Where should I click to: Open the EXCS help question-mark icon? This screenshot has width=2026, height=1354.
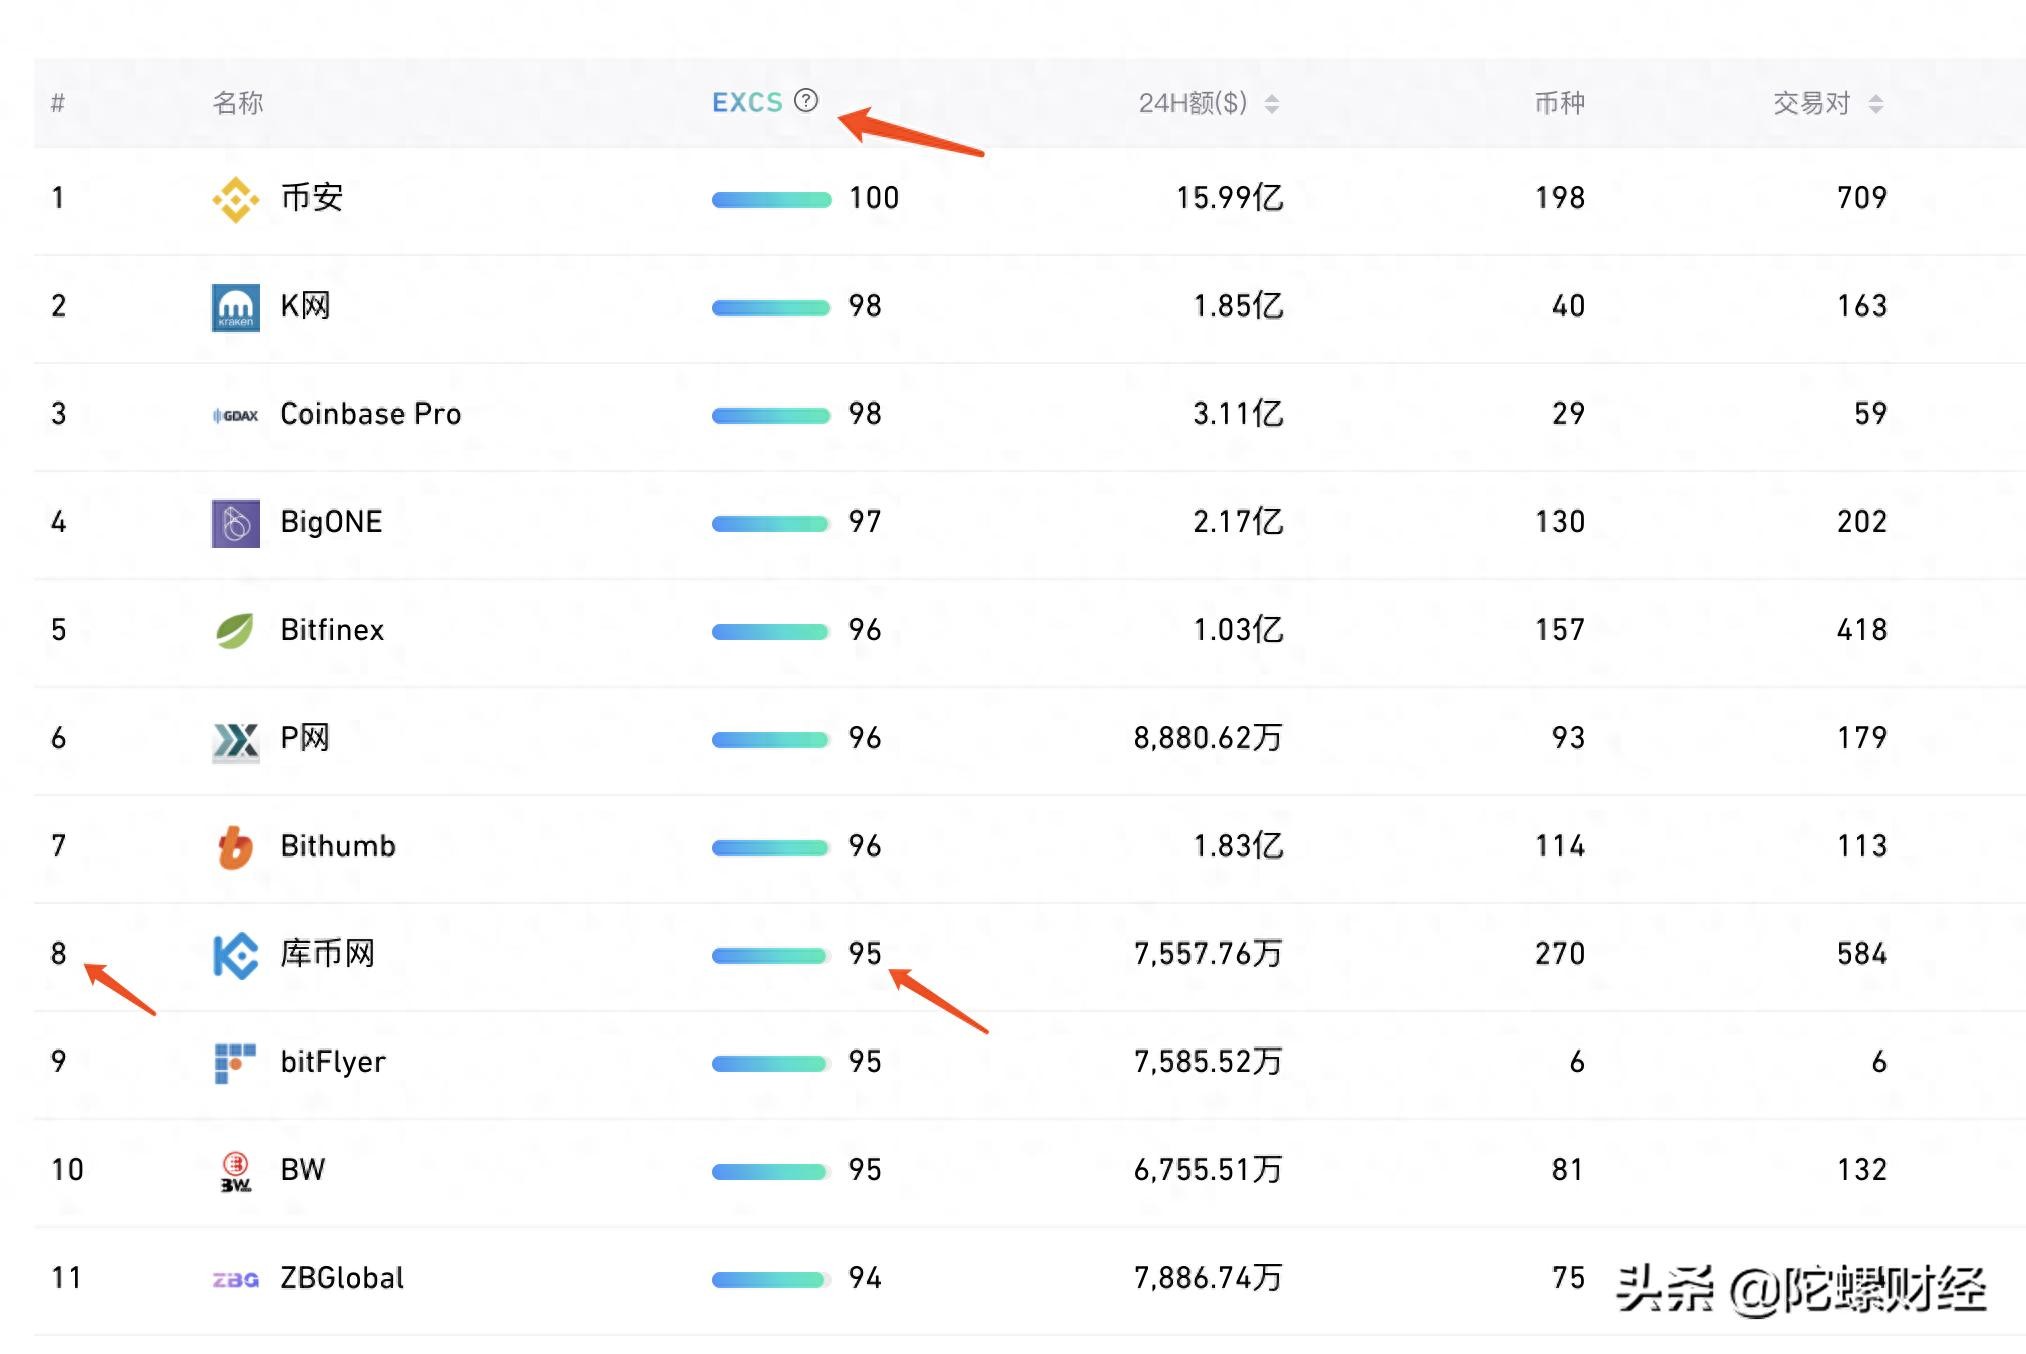coord(806,101)
